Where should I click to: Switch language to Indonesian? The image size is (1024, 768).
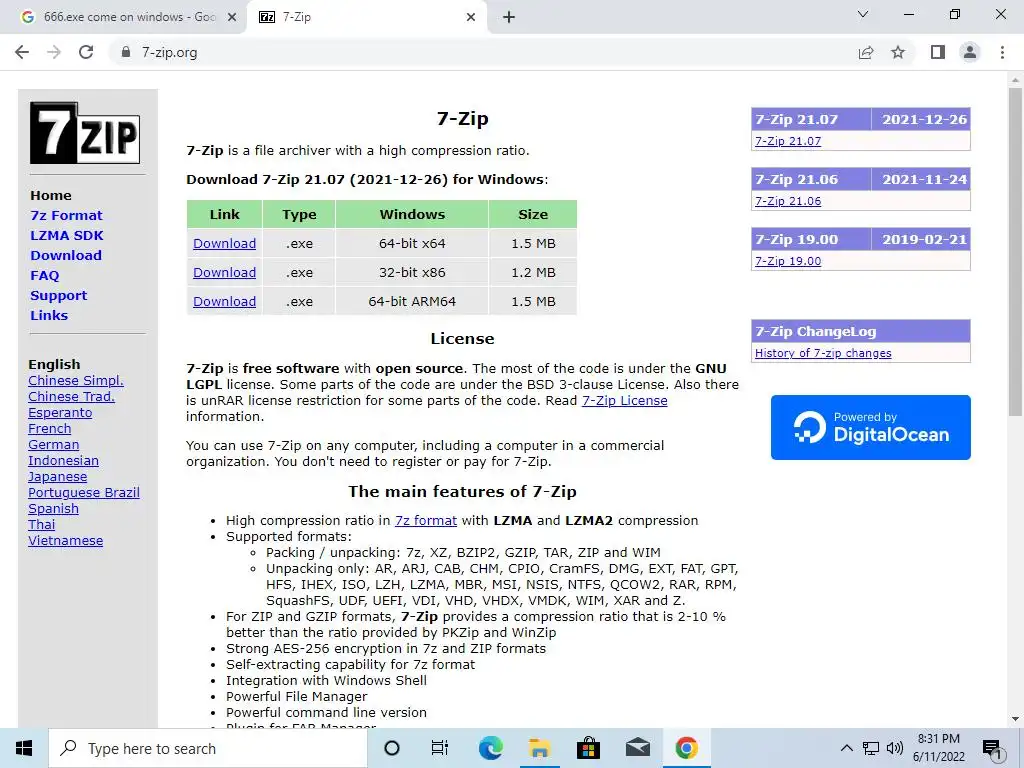coord(63,460)
